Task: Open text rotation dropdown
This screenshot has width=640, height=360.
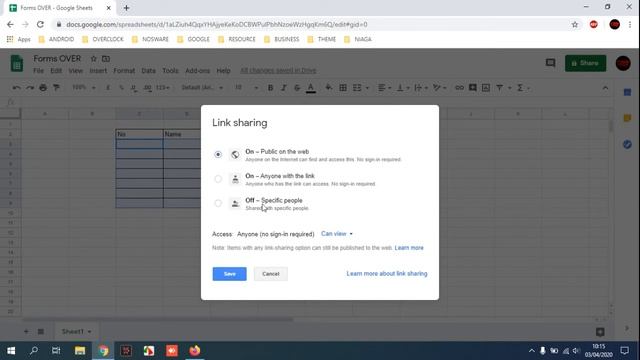Action: [440, 88]
